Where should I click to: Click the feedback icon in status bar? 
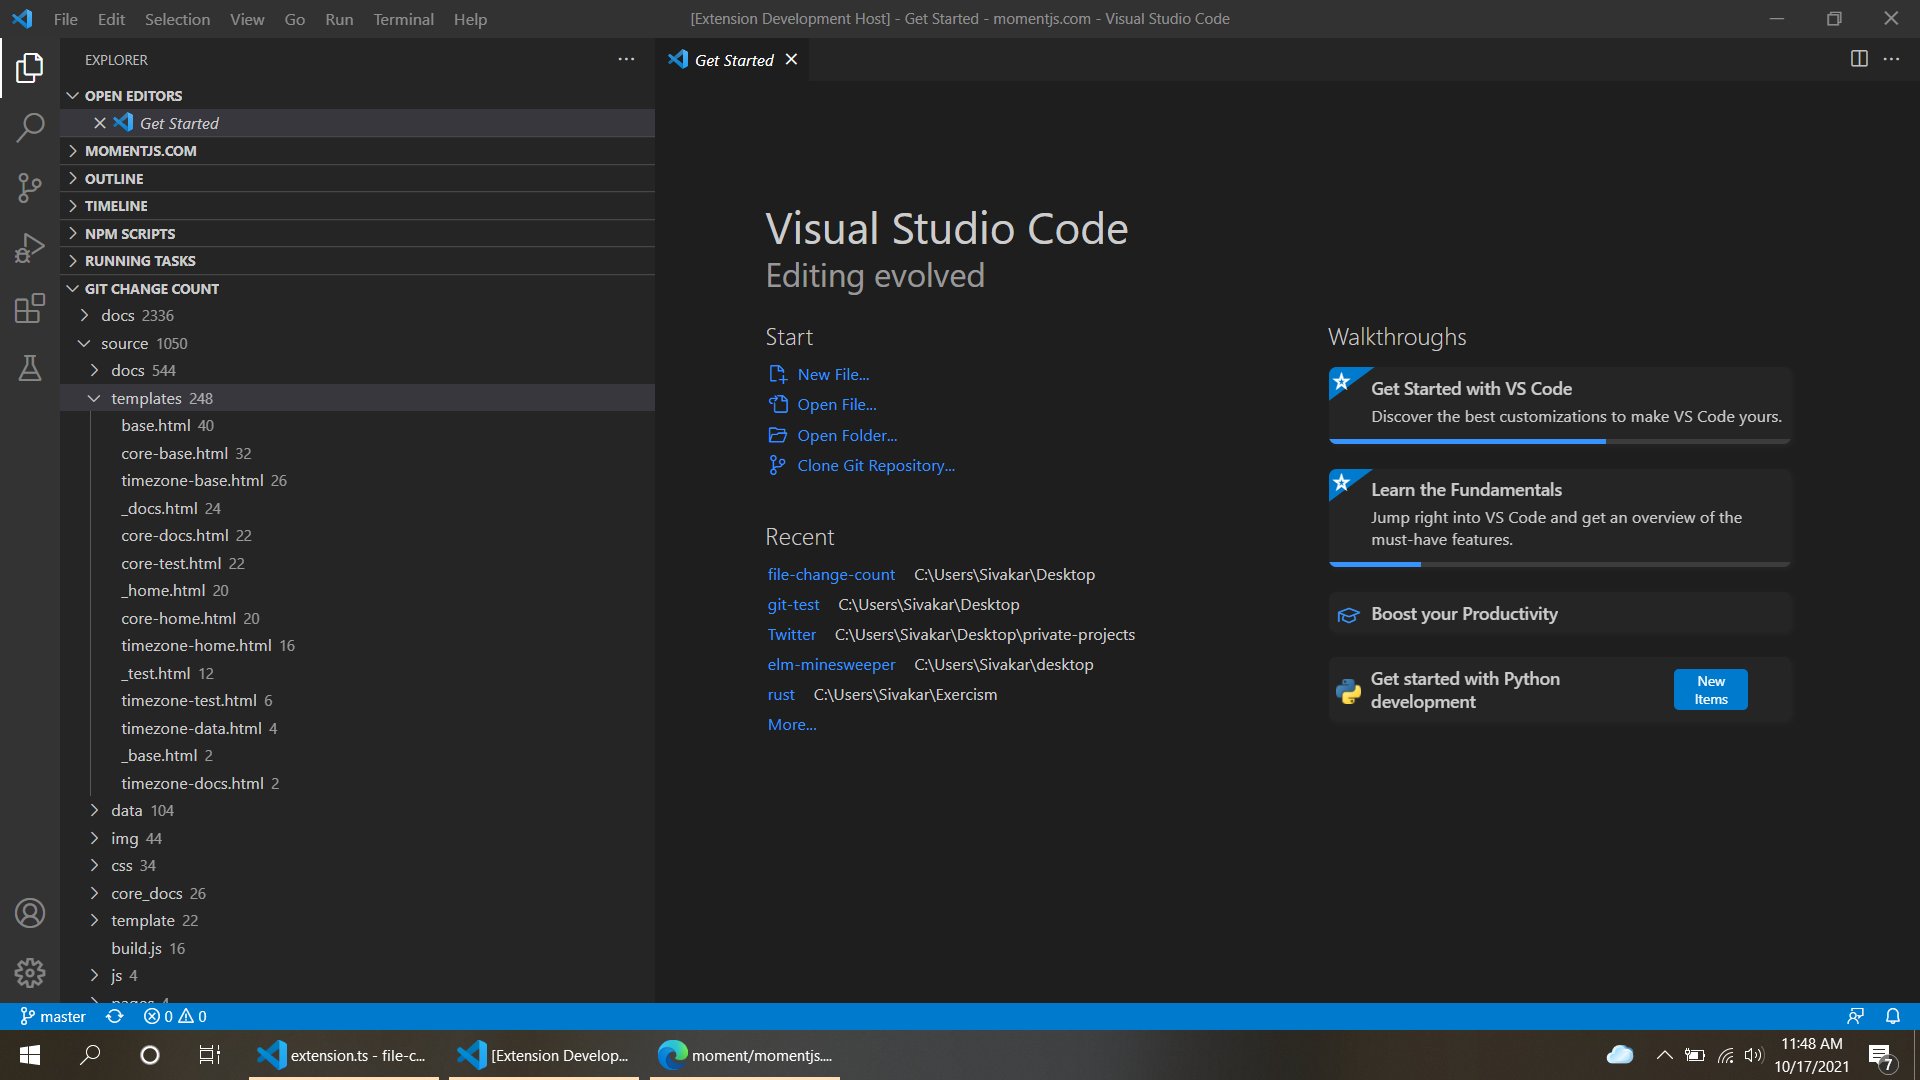tap(1856, 1016)
